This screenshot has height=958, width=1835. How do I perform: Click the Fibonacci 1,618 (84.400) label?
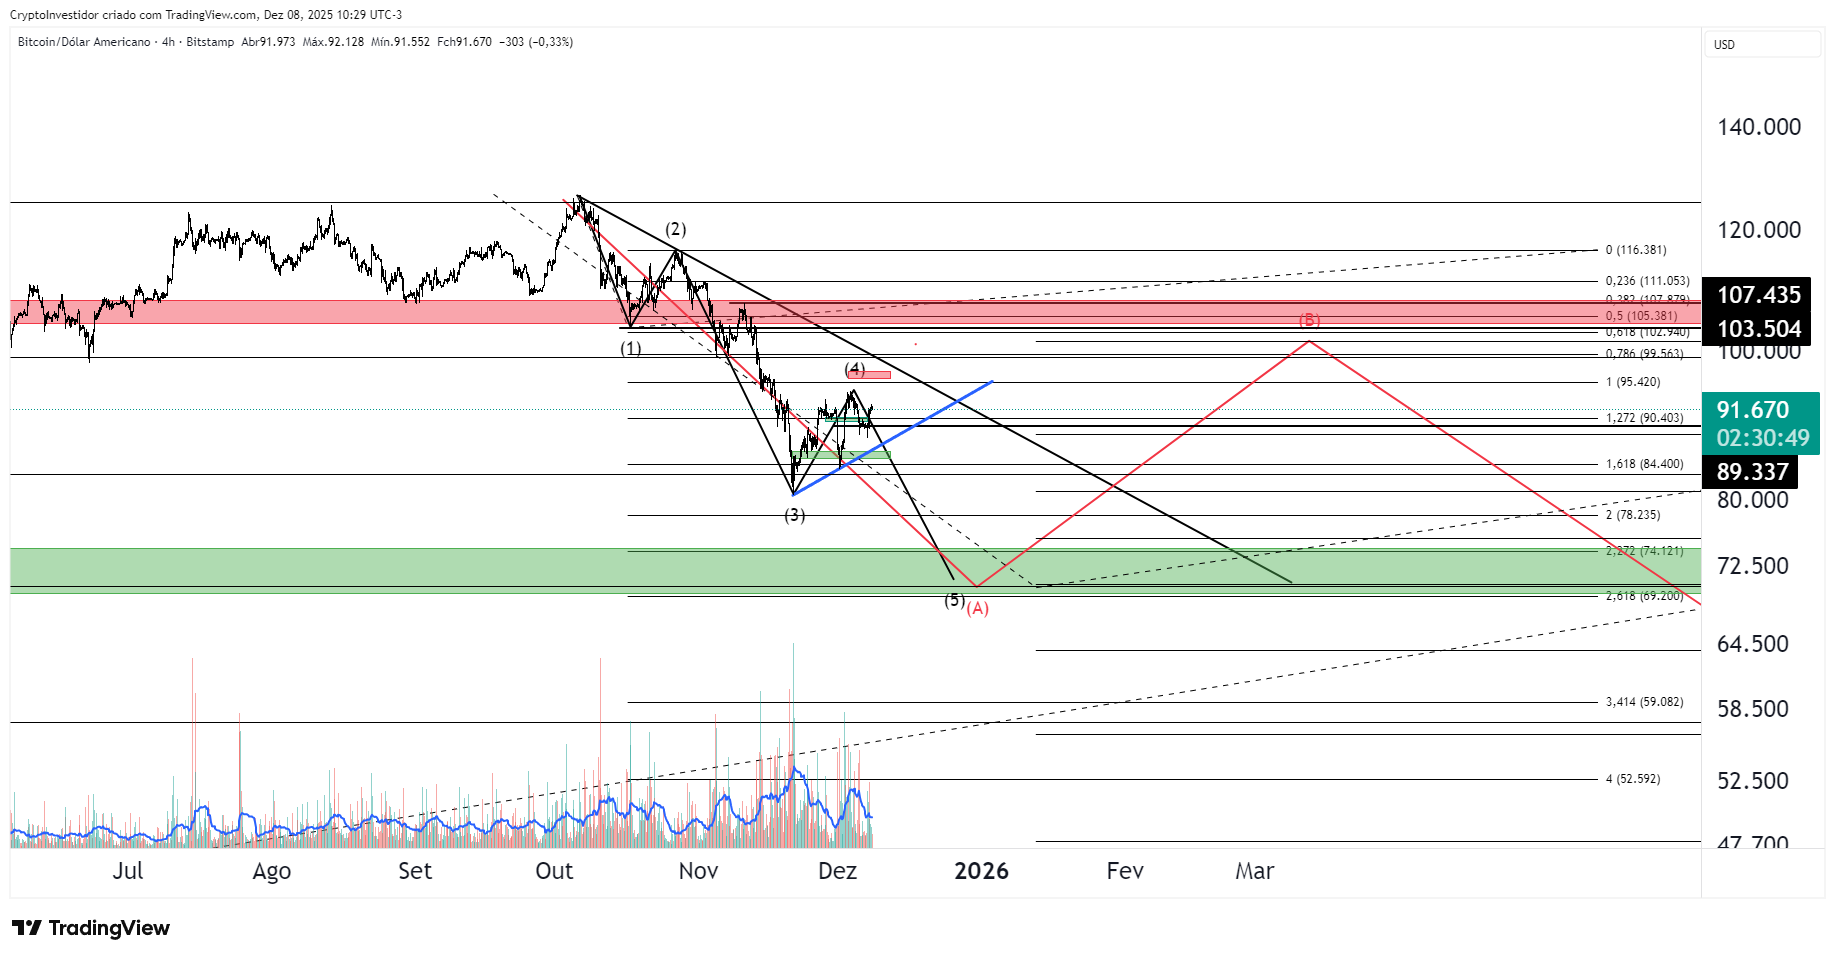(1644, 464)
